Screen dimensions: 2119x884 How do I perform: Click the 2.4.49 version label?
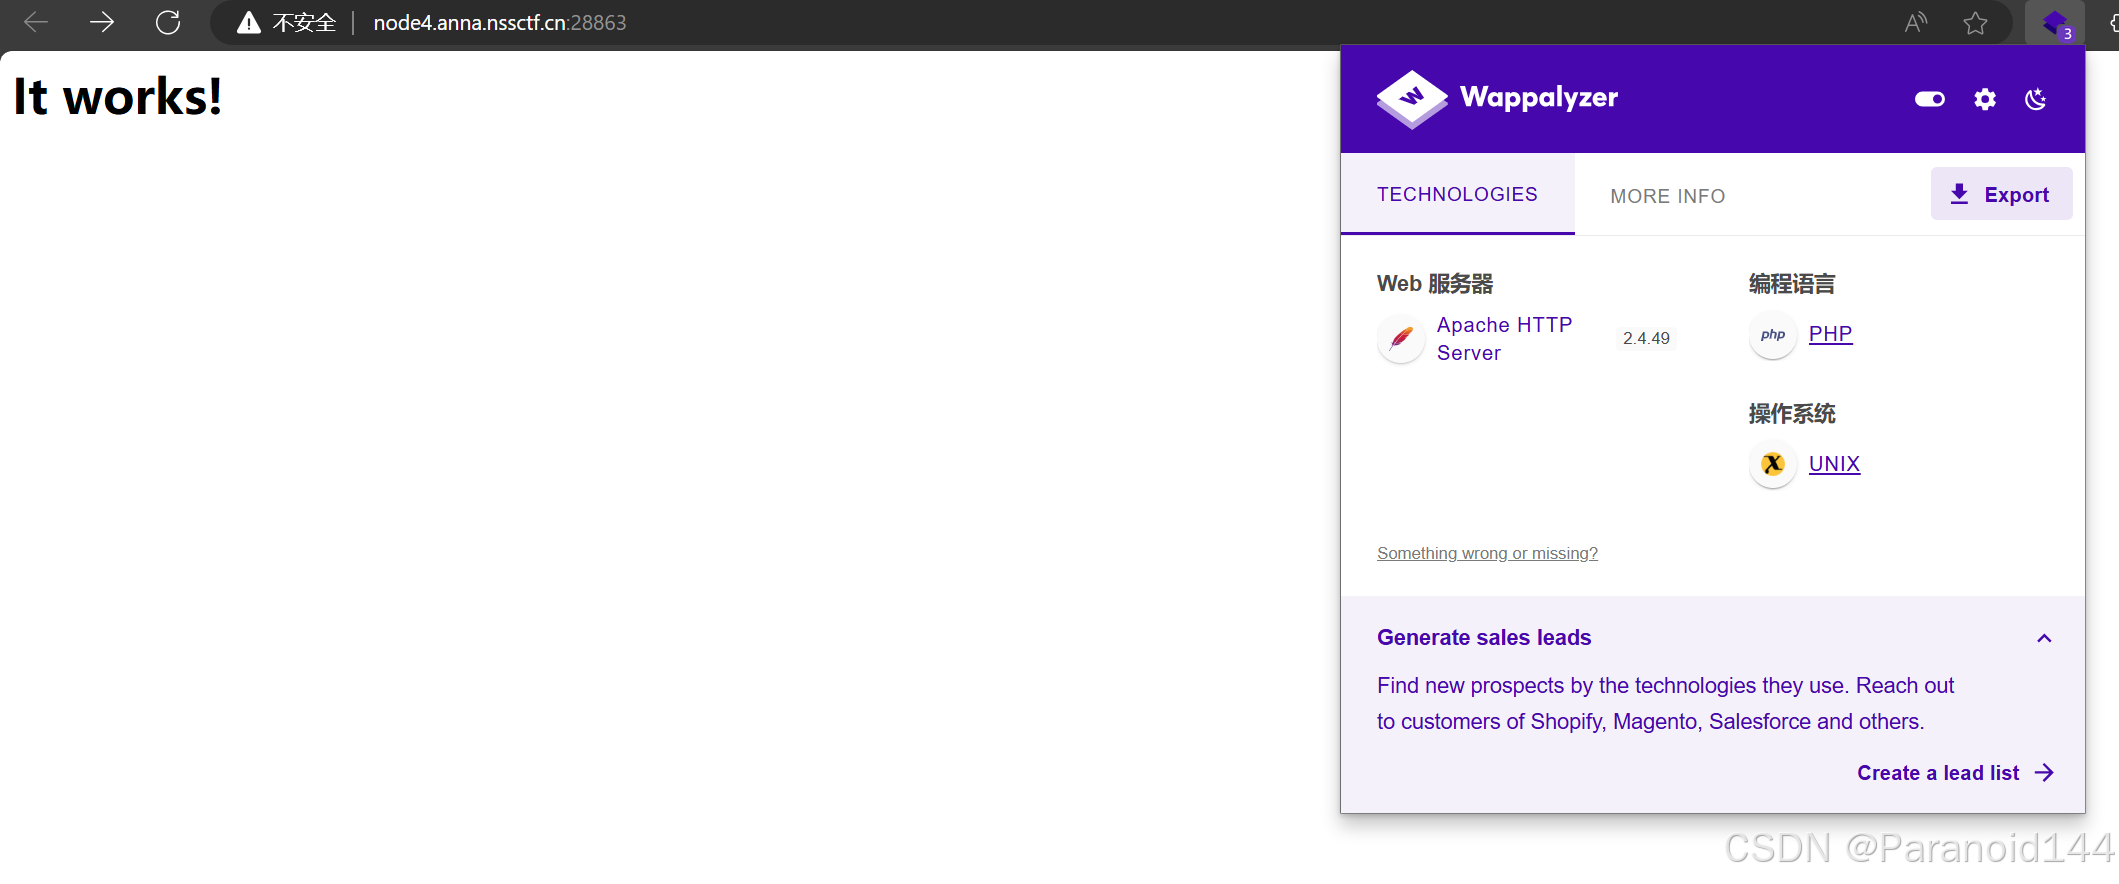click(1646, 338)
